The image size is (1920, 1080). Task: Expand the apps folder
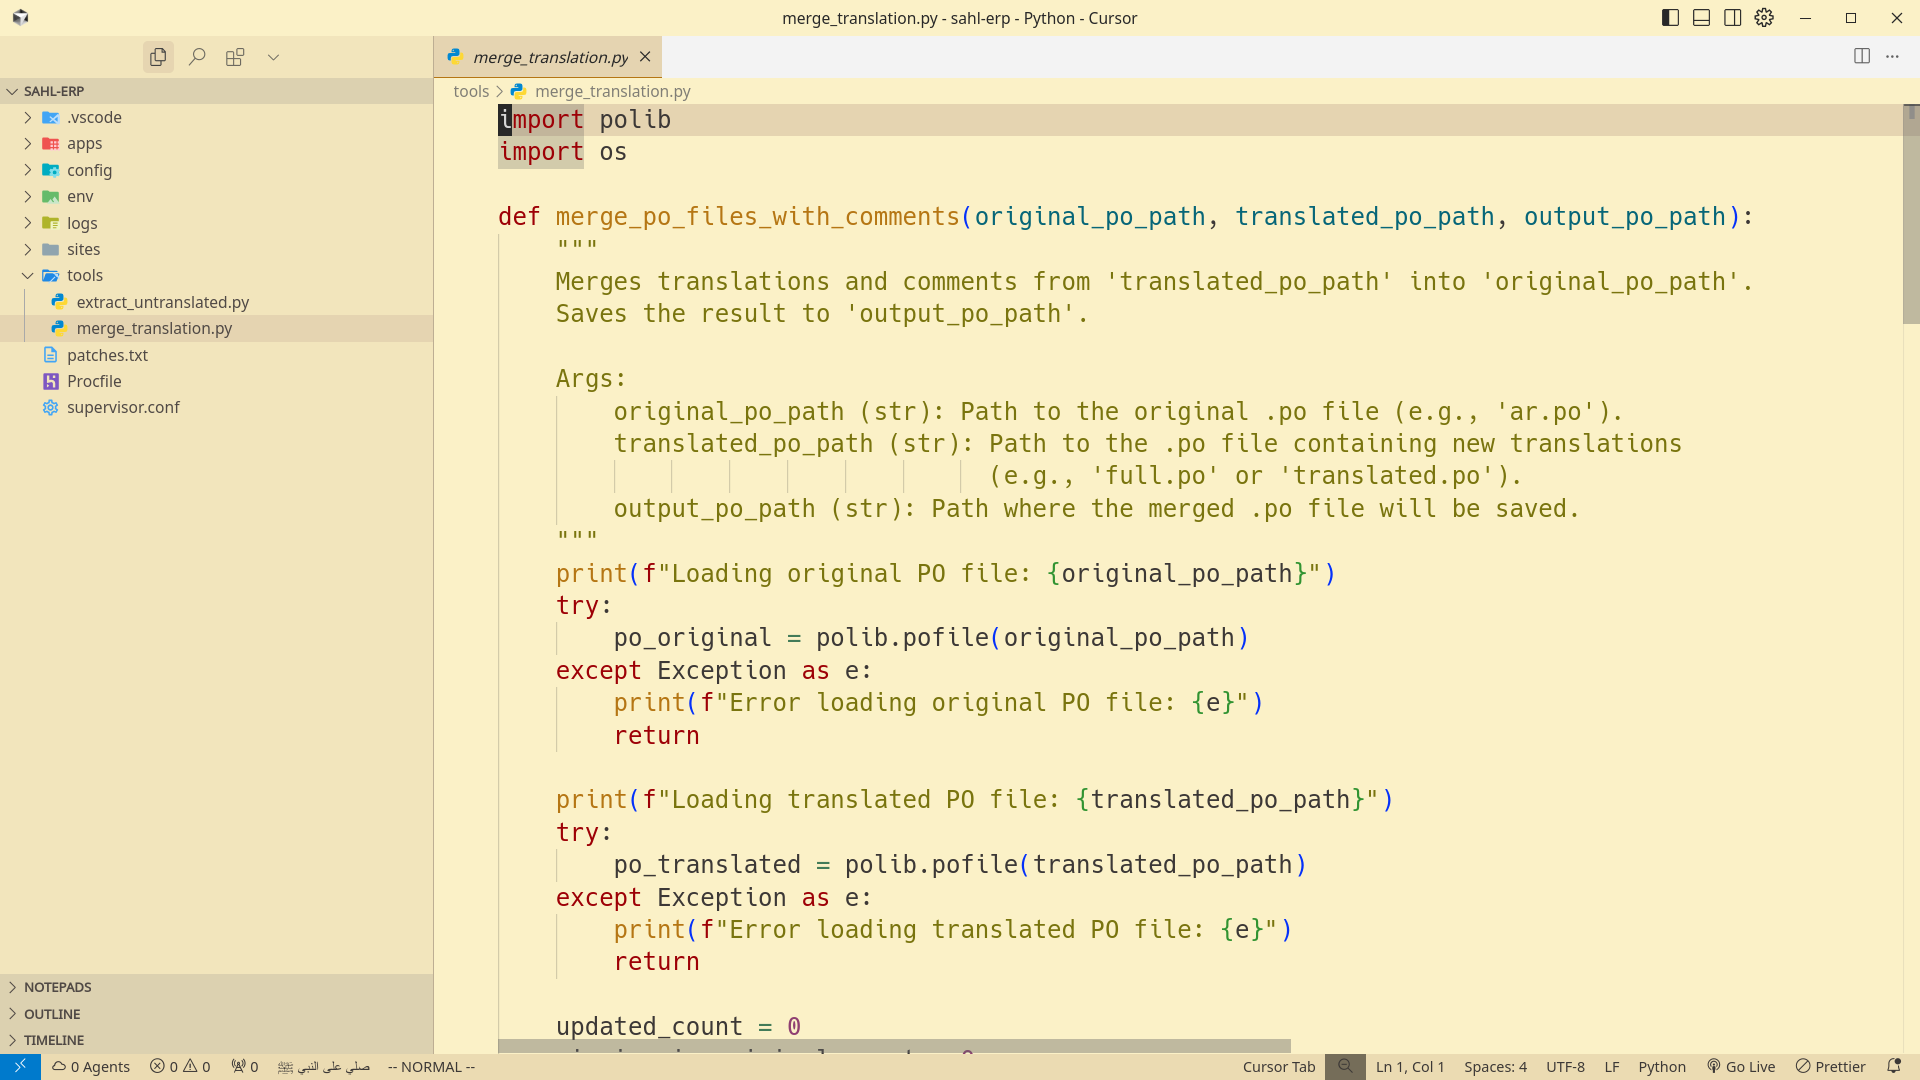pos(84,143)
